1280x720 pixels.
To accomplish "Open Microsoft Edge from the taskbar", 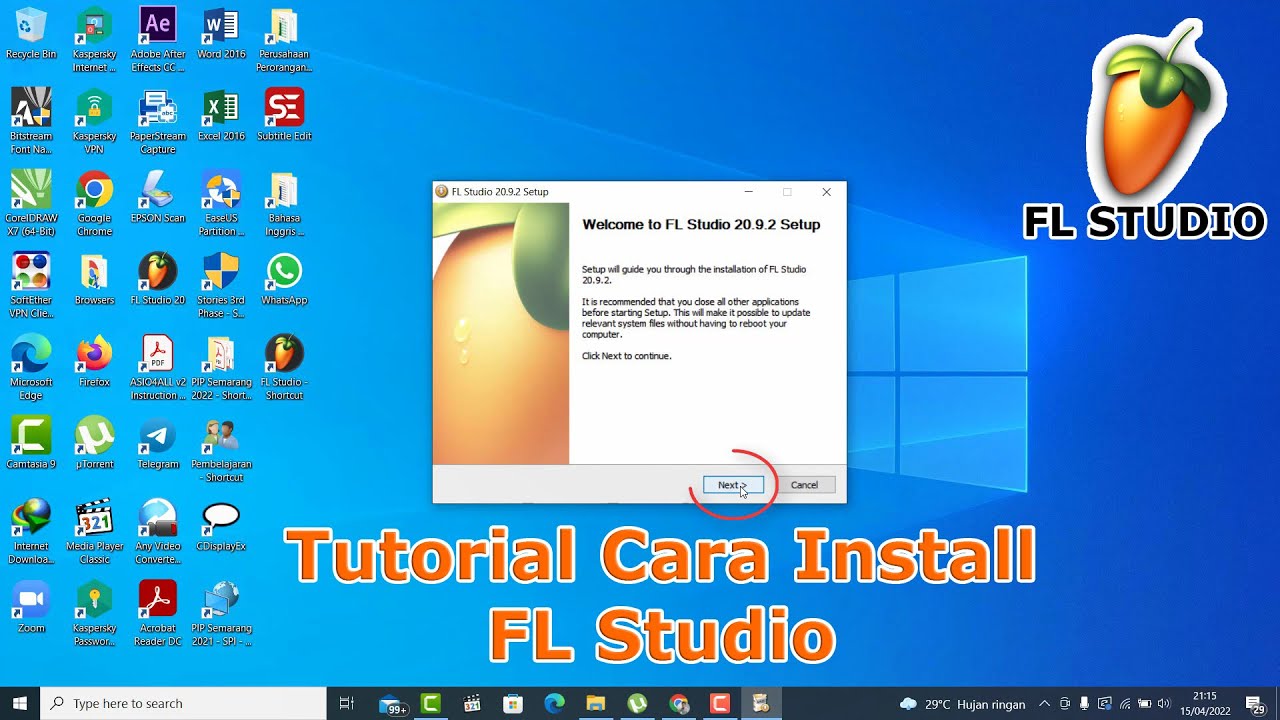I will point(555,703).
